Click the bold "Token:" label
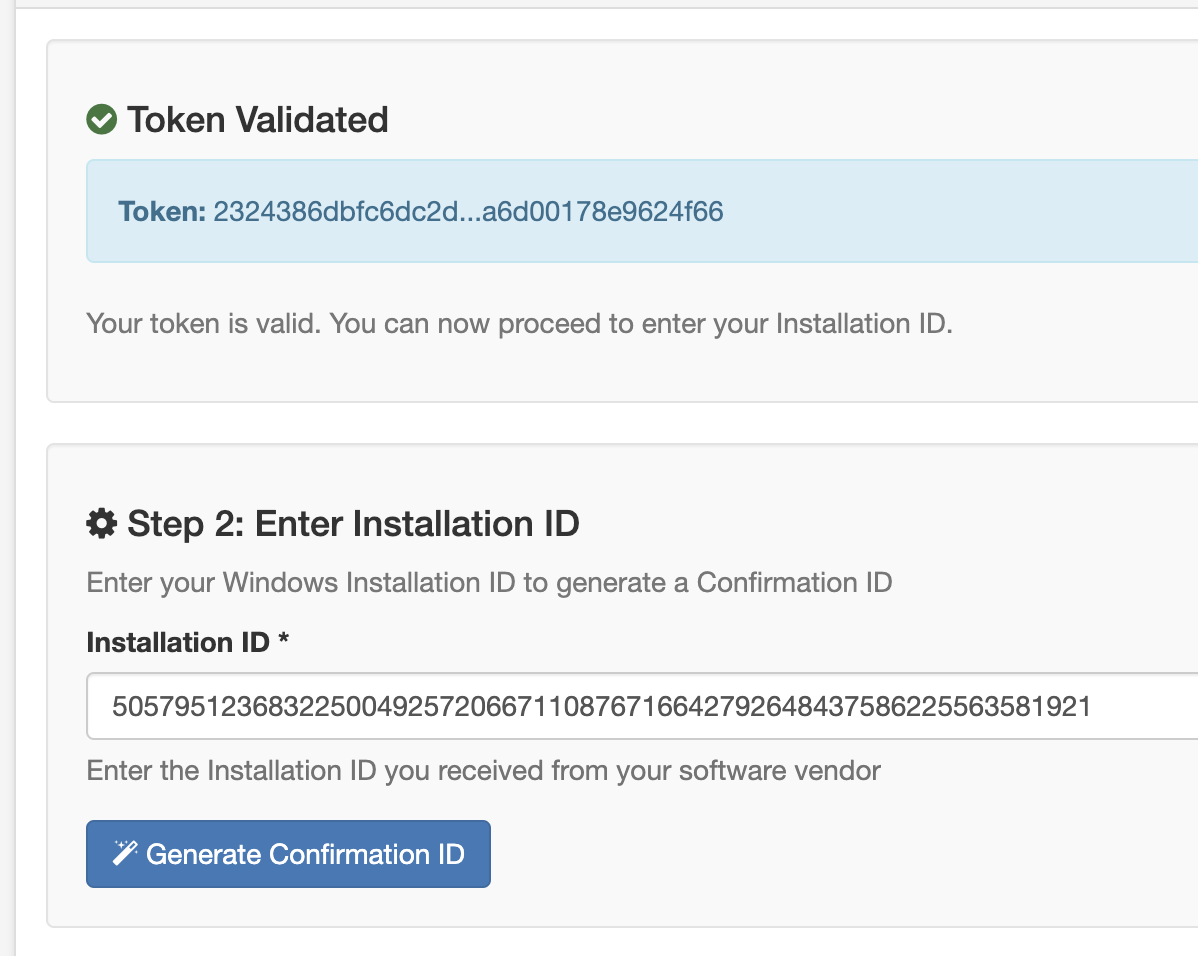Image resolution: width=1198 pixels, height=956 pixels. 162,212
